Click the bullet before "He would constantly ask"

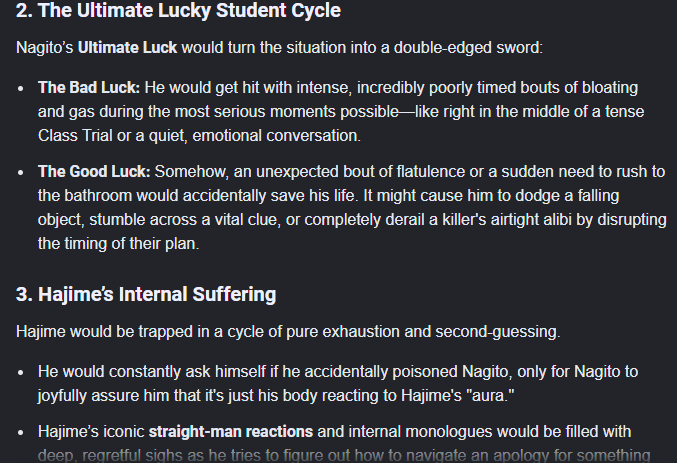click(21, 373)
